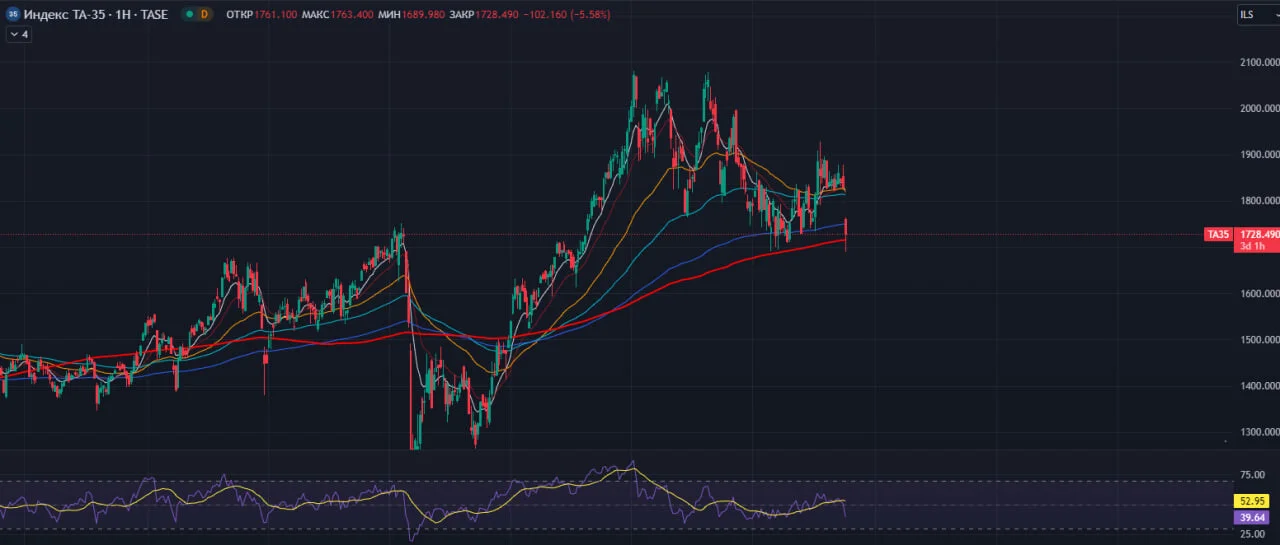1280x545 pixels.
Task: Click the 2000.000 price scale label
Action: coord(1259,108)
